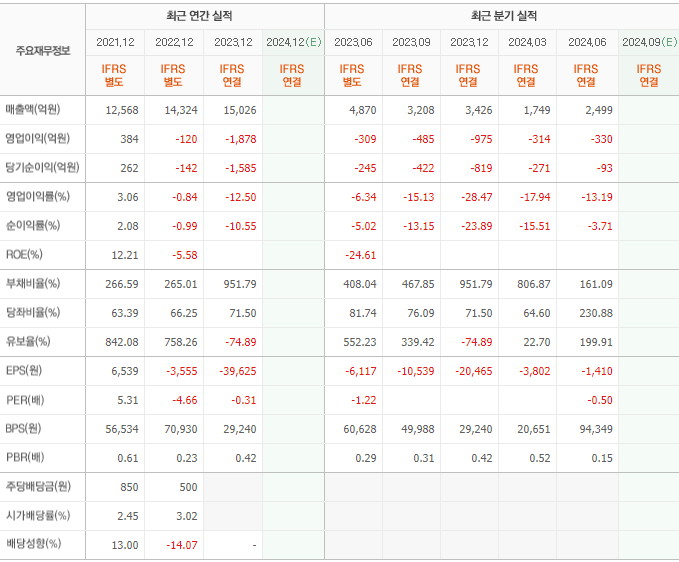The image size is (679, 562).
Task: Click the 15,026 revenue value
Action: (x=240, y=110)
